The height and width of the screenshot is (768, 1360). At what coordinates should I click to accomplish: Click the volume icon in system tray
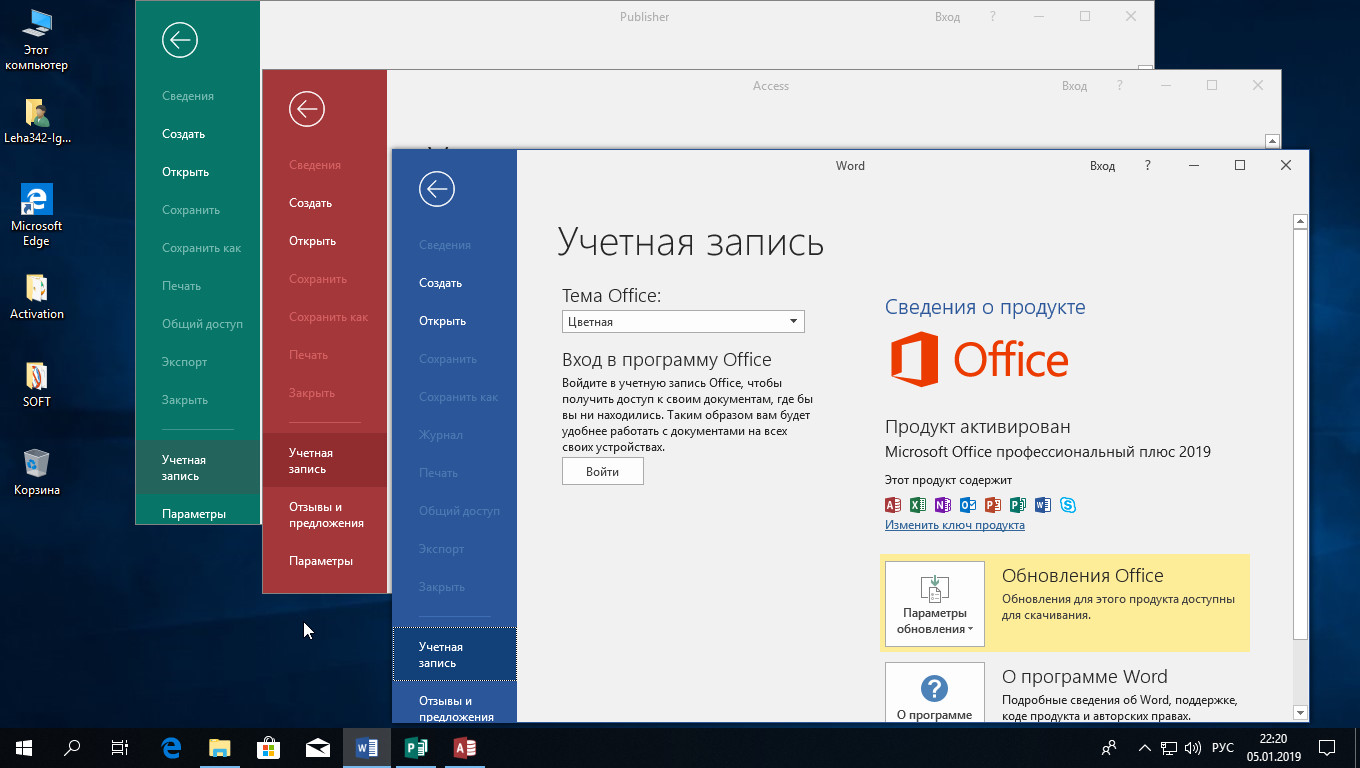pyautogui.click(x=1193, y=747)
